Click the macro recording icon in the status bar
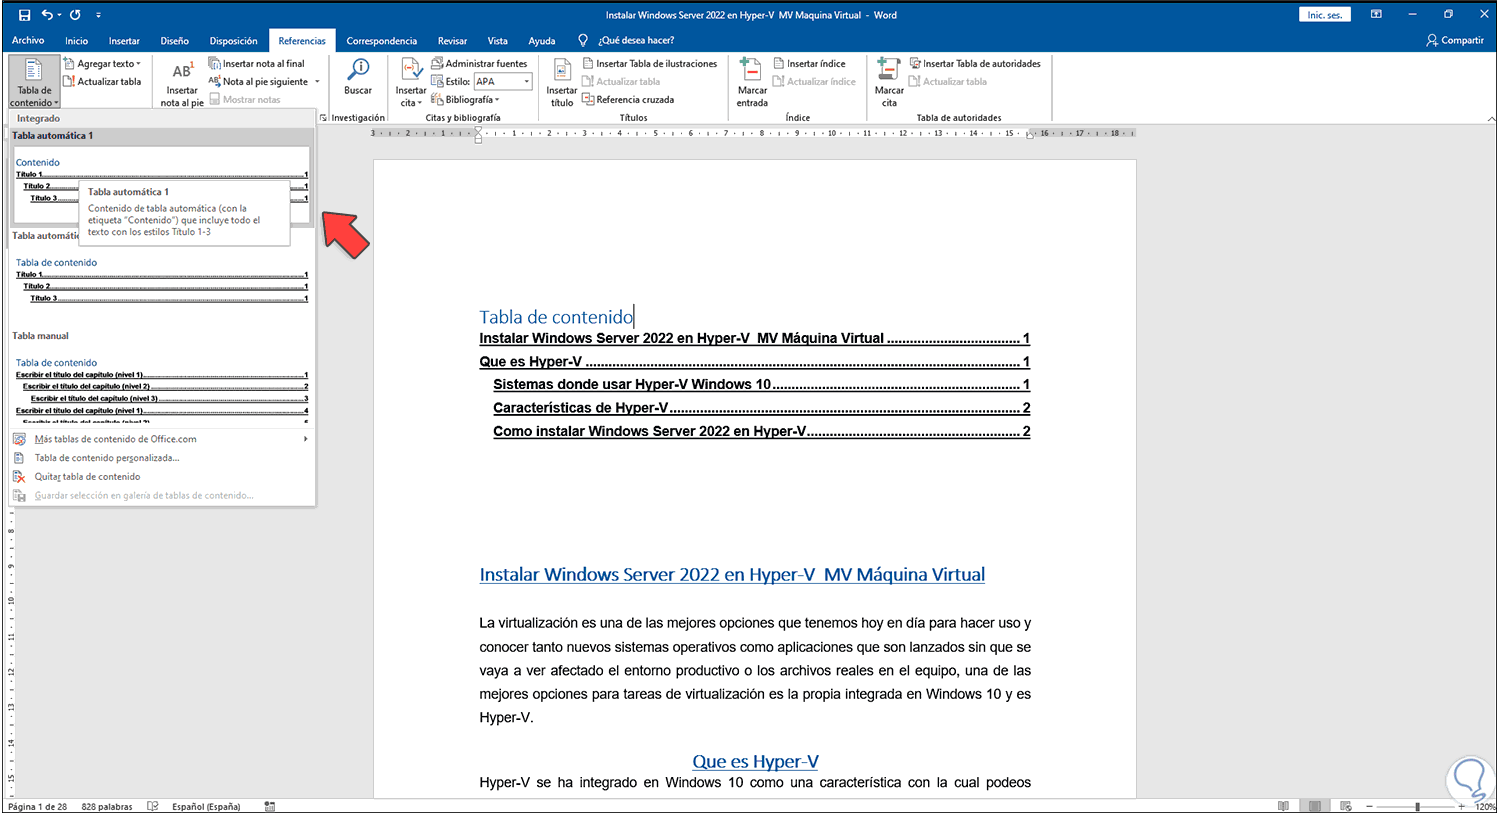 point(270,806)
